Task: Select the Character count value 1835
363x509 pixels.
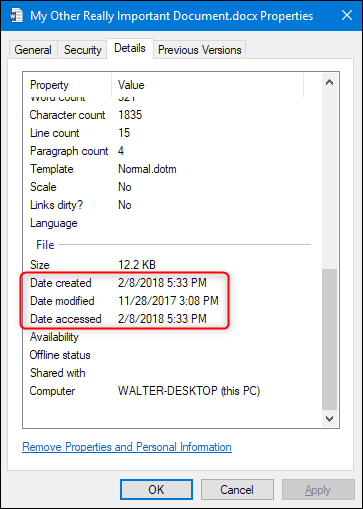Action: click(130, 115)
